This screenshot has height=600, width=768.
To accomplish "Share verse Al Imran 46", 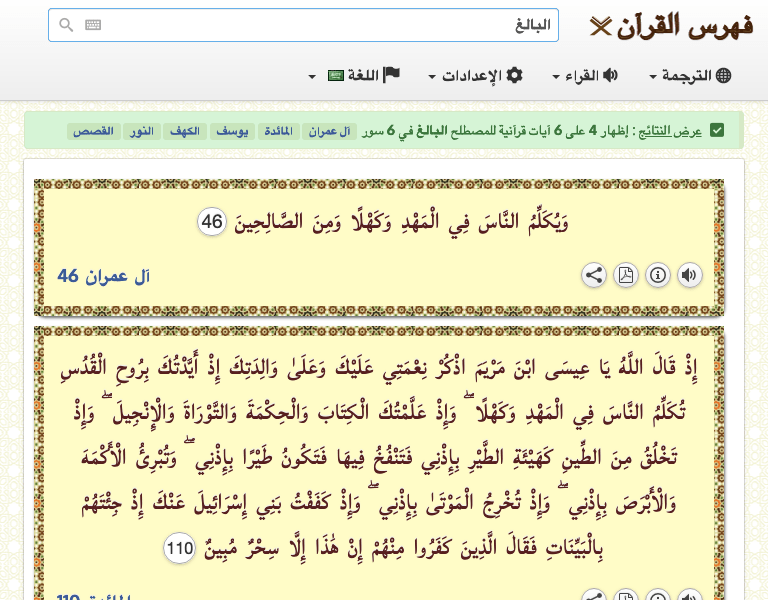I will (594, 275).
